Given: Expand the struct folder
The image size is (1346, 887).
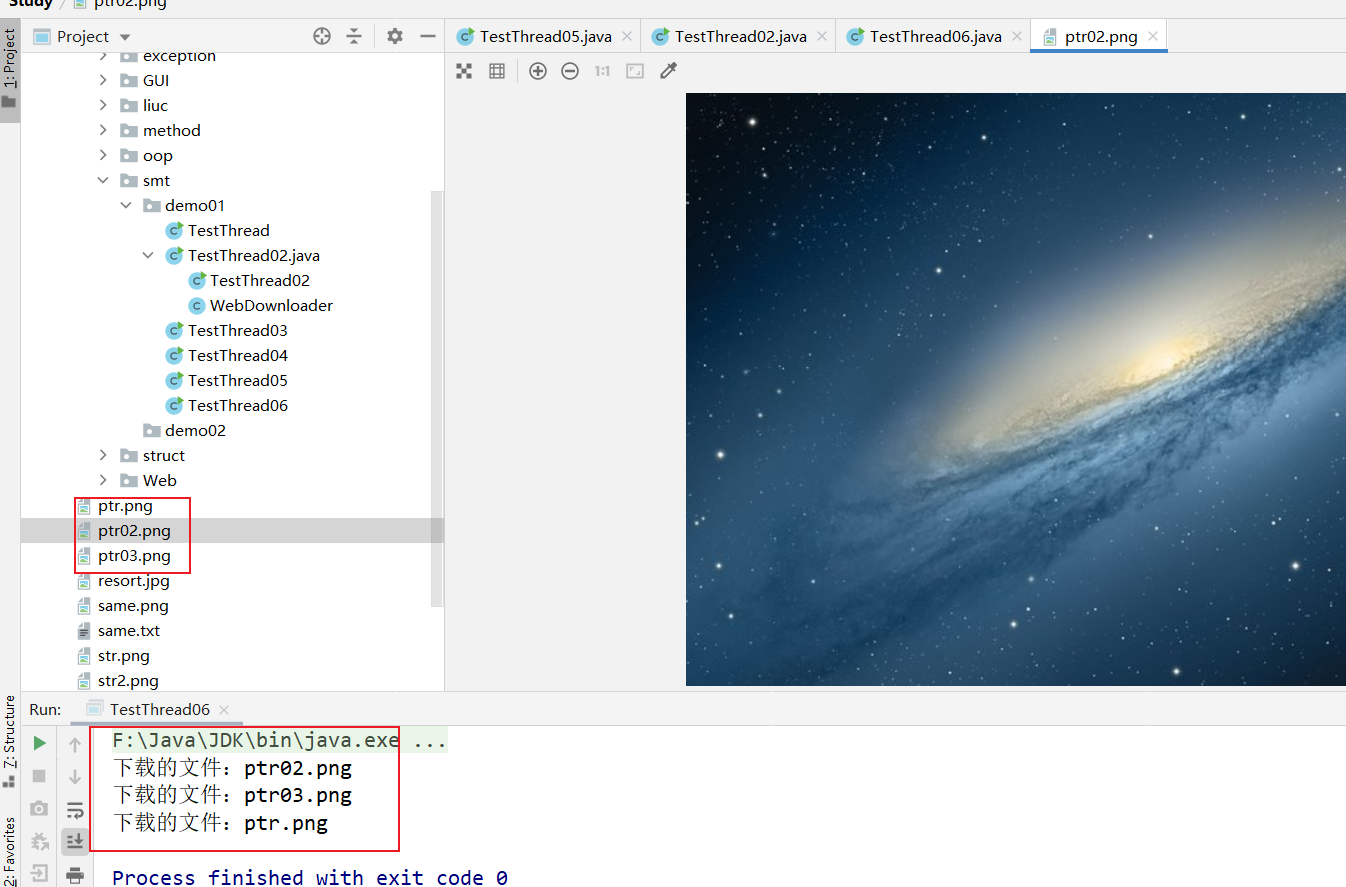Looking at the screenshot, I should point(103,456).
